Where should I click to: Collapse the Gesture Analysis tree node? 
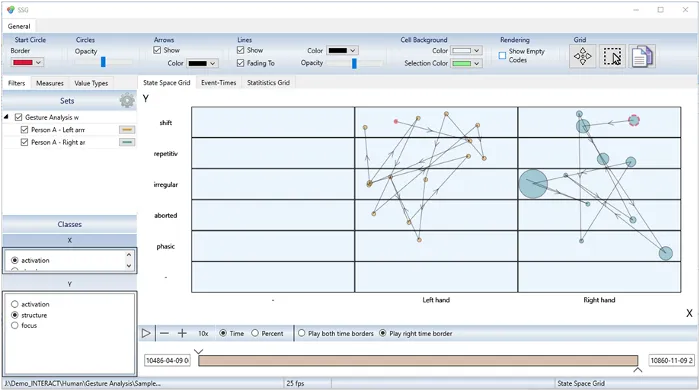(6, 117)
